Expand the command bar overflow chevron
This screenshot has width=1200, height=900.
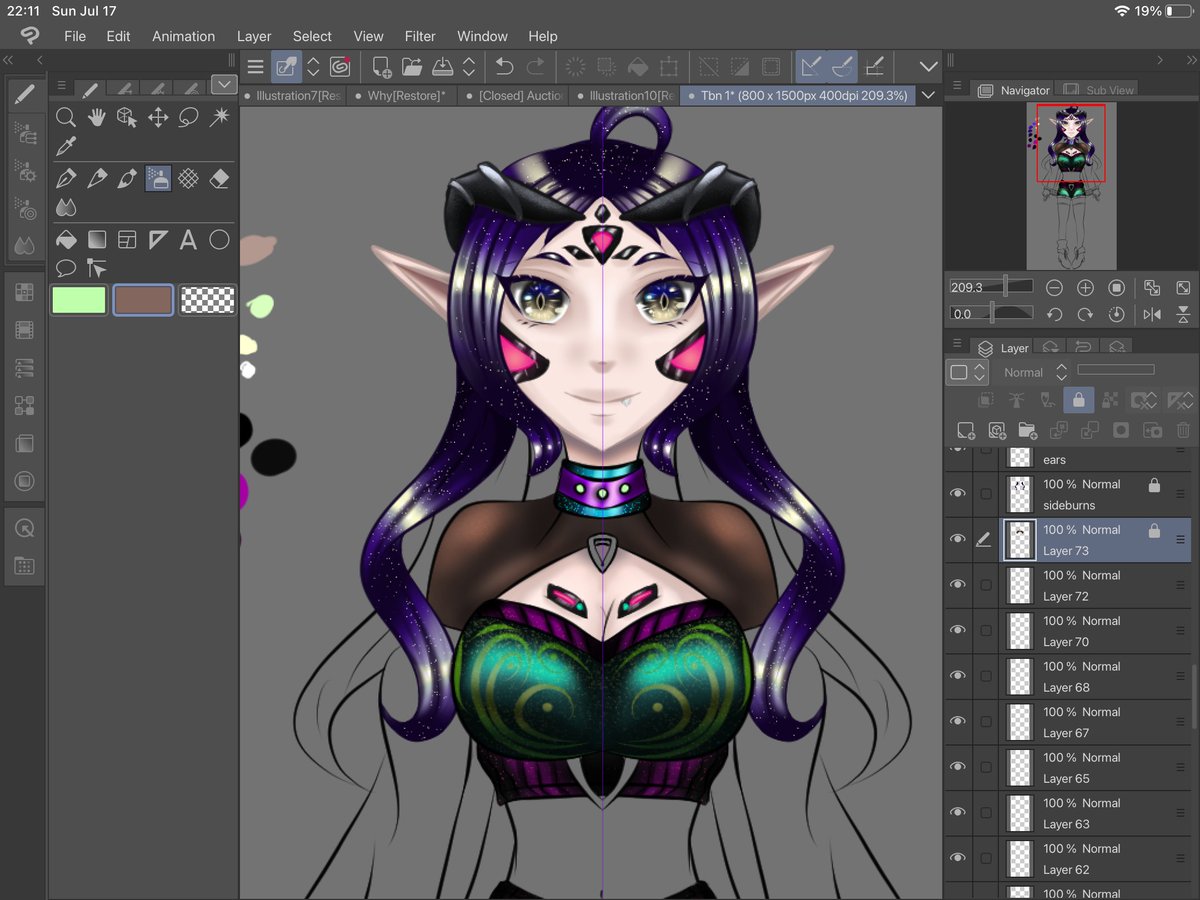pos(929,67)
